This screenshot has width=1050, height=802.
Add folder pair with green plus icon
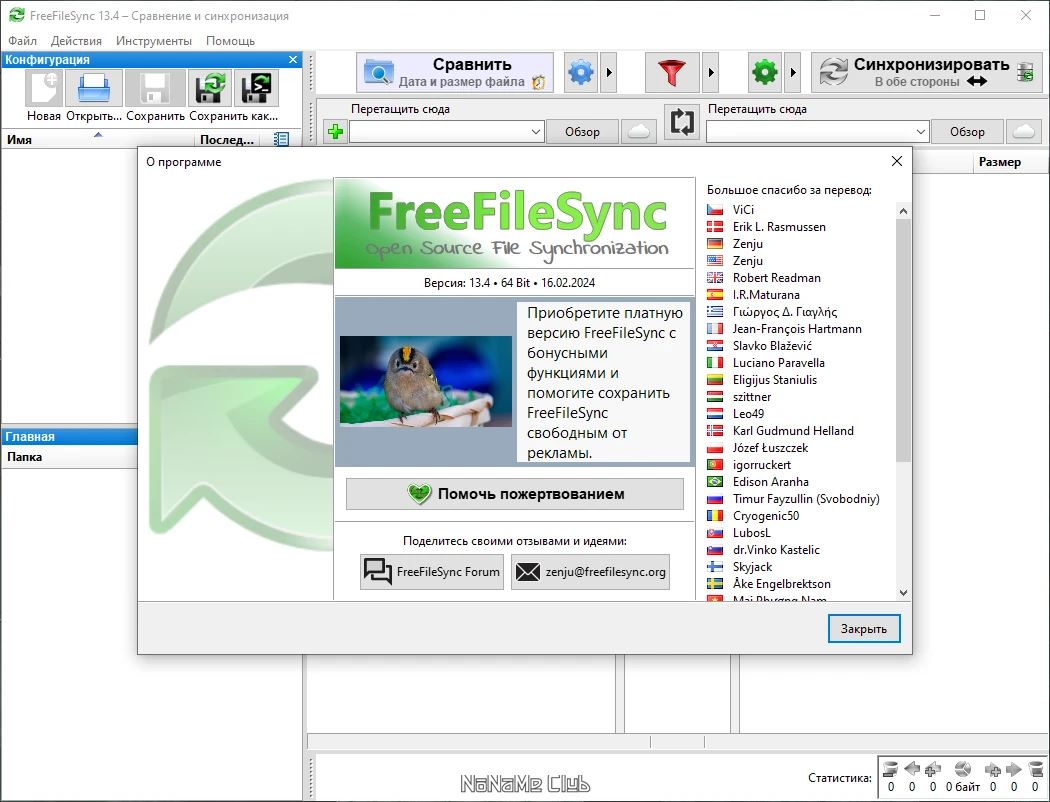[x=335, y=132]
